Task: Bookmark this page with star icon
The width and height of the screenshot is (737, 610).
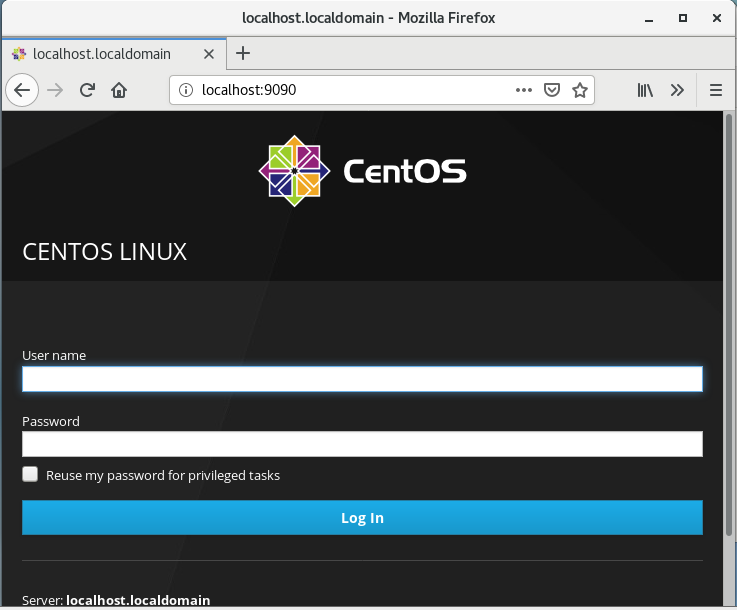Action: coord(579,90)
